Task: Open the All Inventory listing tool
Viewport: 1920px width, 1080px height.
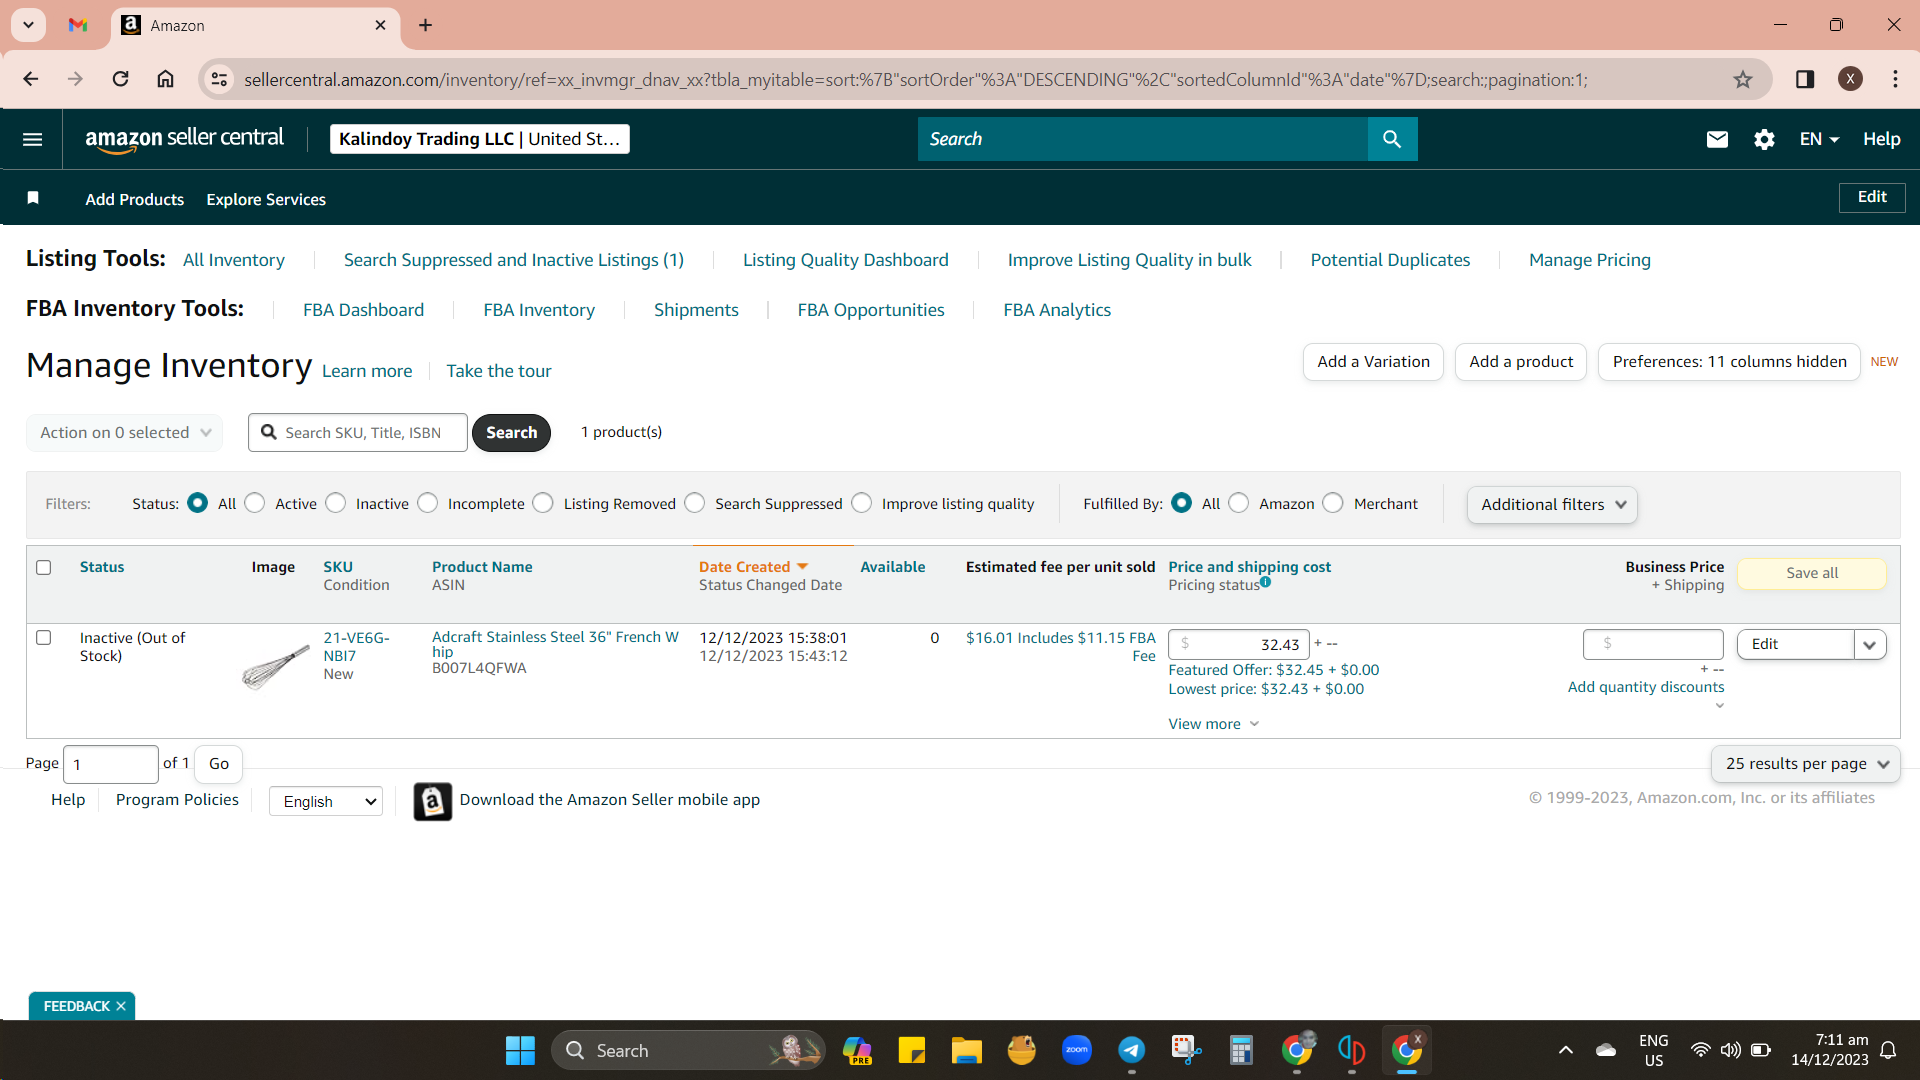Action: (234, 260)
